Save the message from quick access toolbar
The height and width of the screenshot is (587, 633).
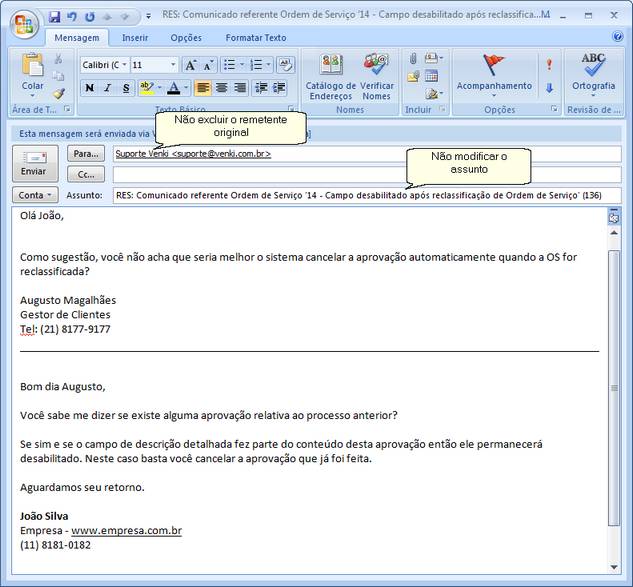[54, 16]
